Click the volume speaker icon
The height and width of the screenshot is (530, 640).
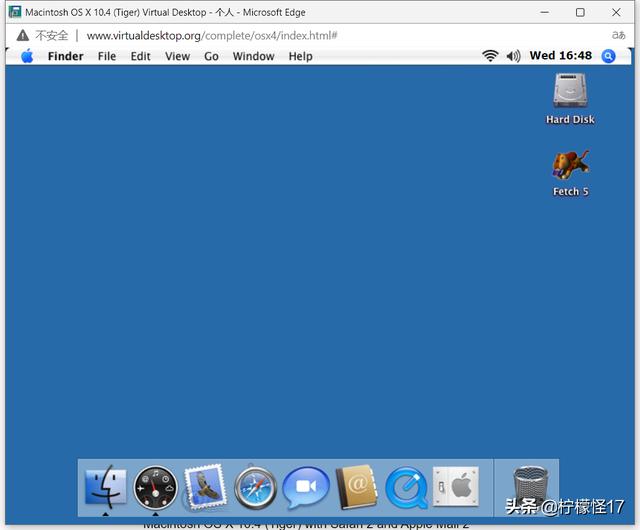(x=513, y=56)
